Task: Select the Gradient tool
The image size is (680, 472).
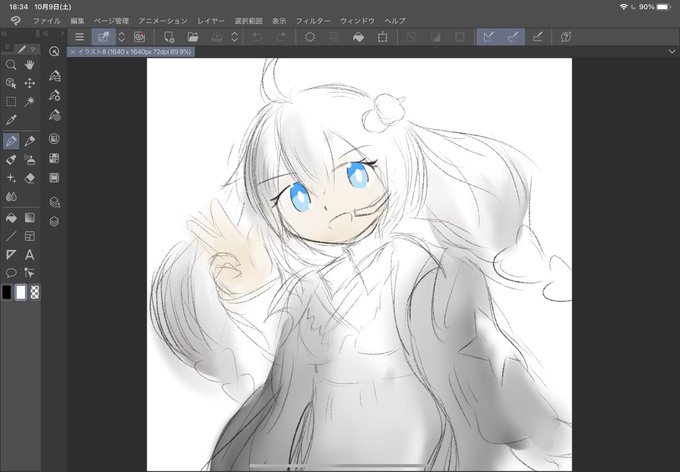Action: (x=29, y=217)
